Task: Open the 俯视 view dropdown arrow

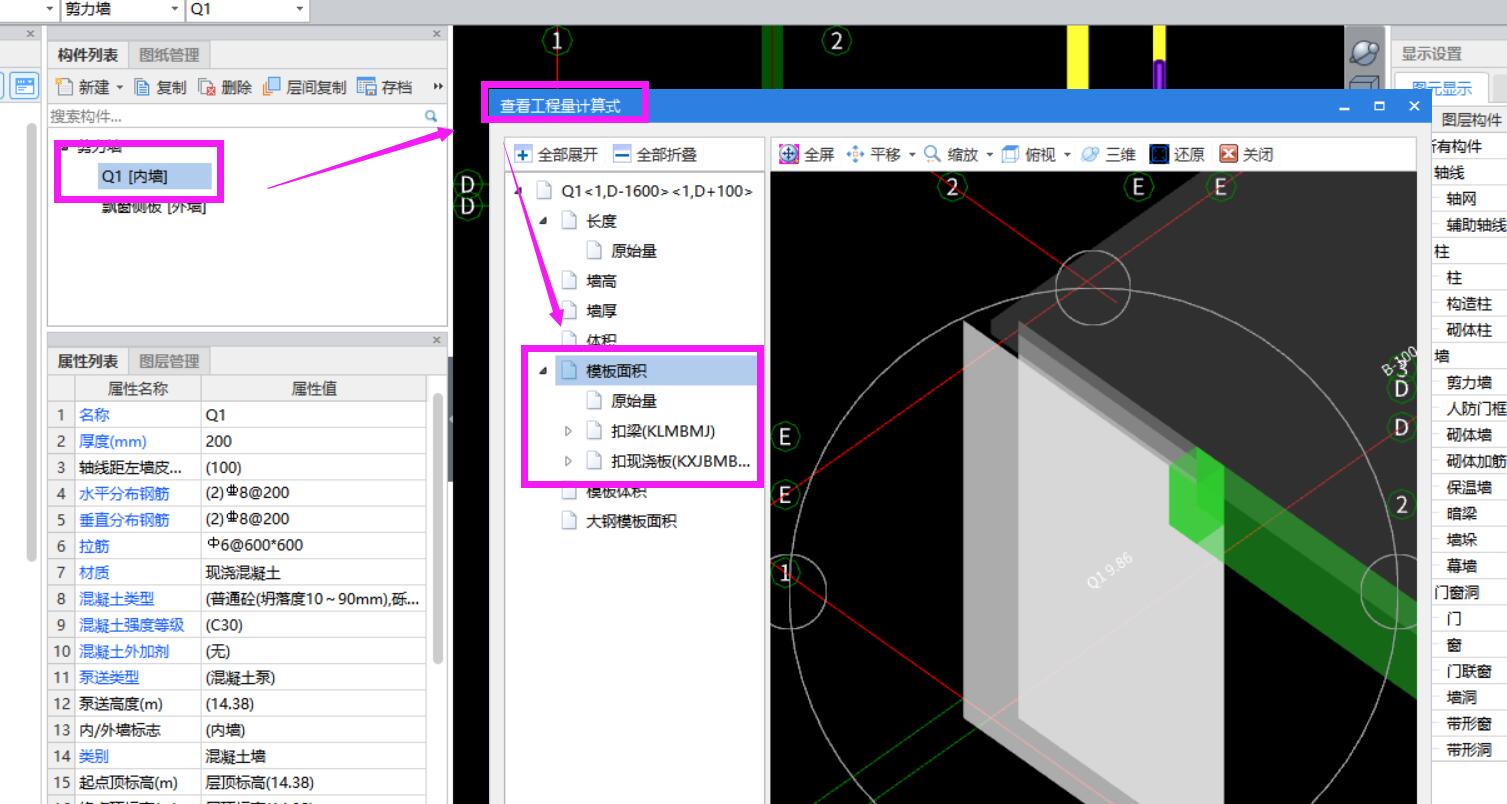Action: (1067, 155)
